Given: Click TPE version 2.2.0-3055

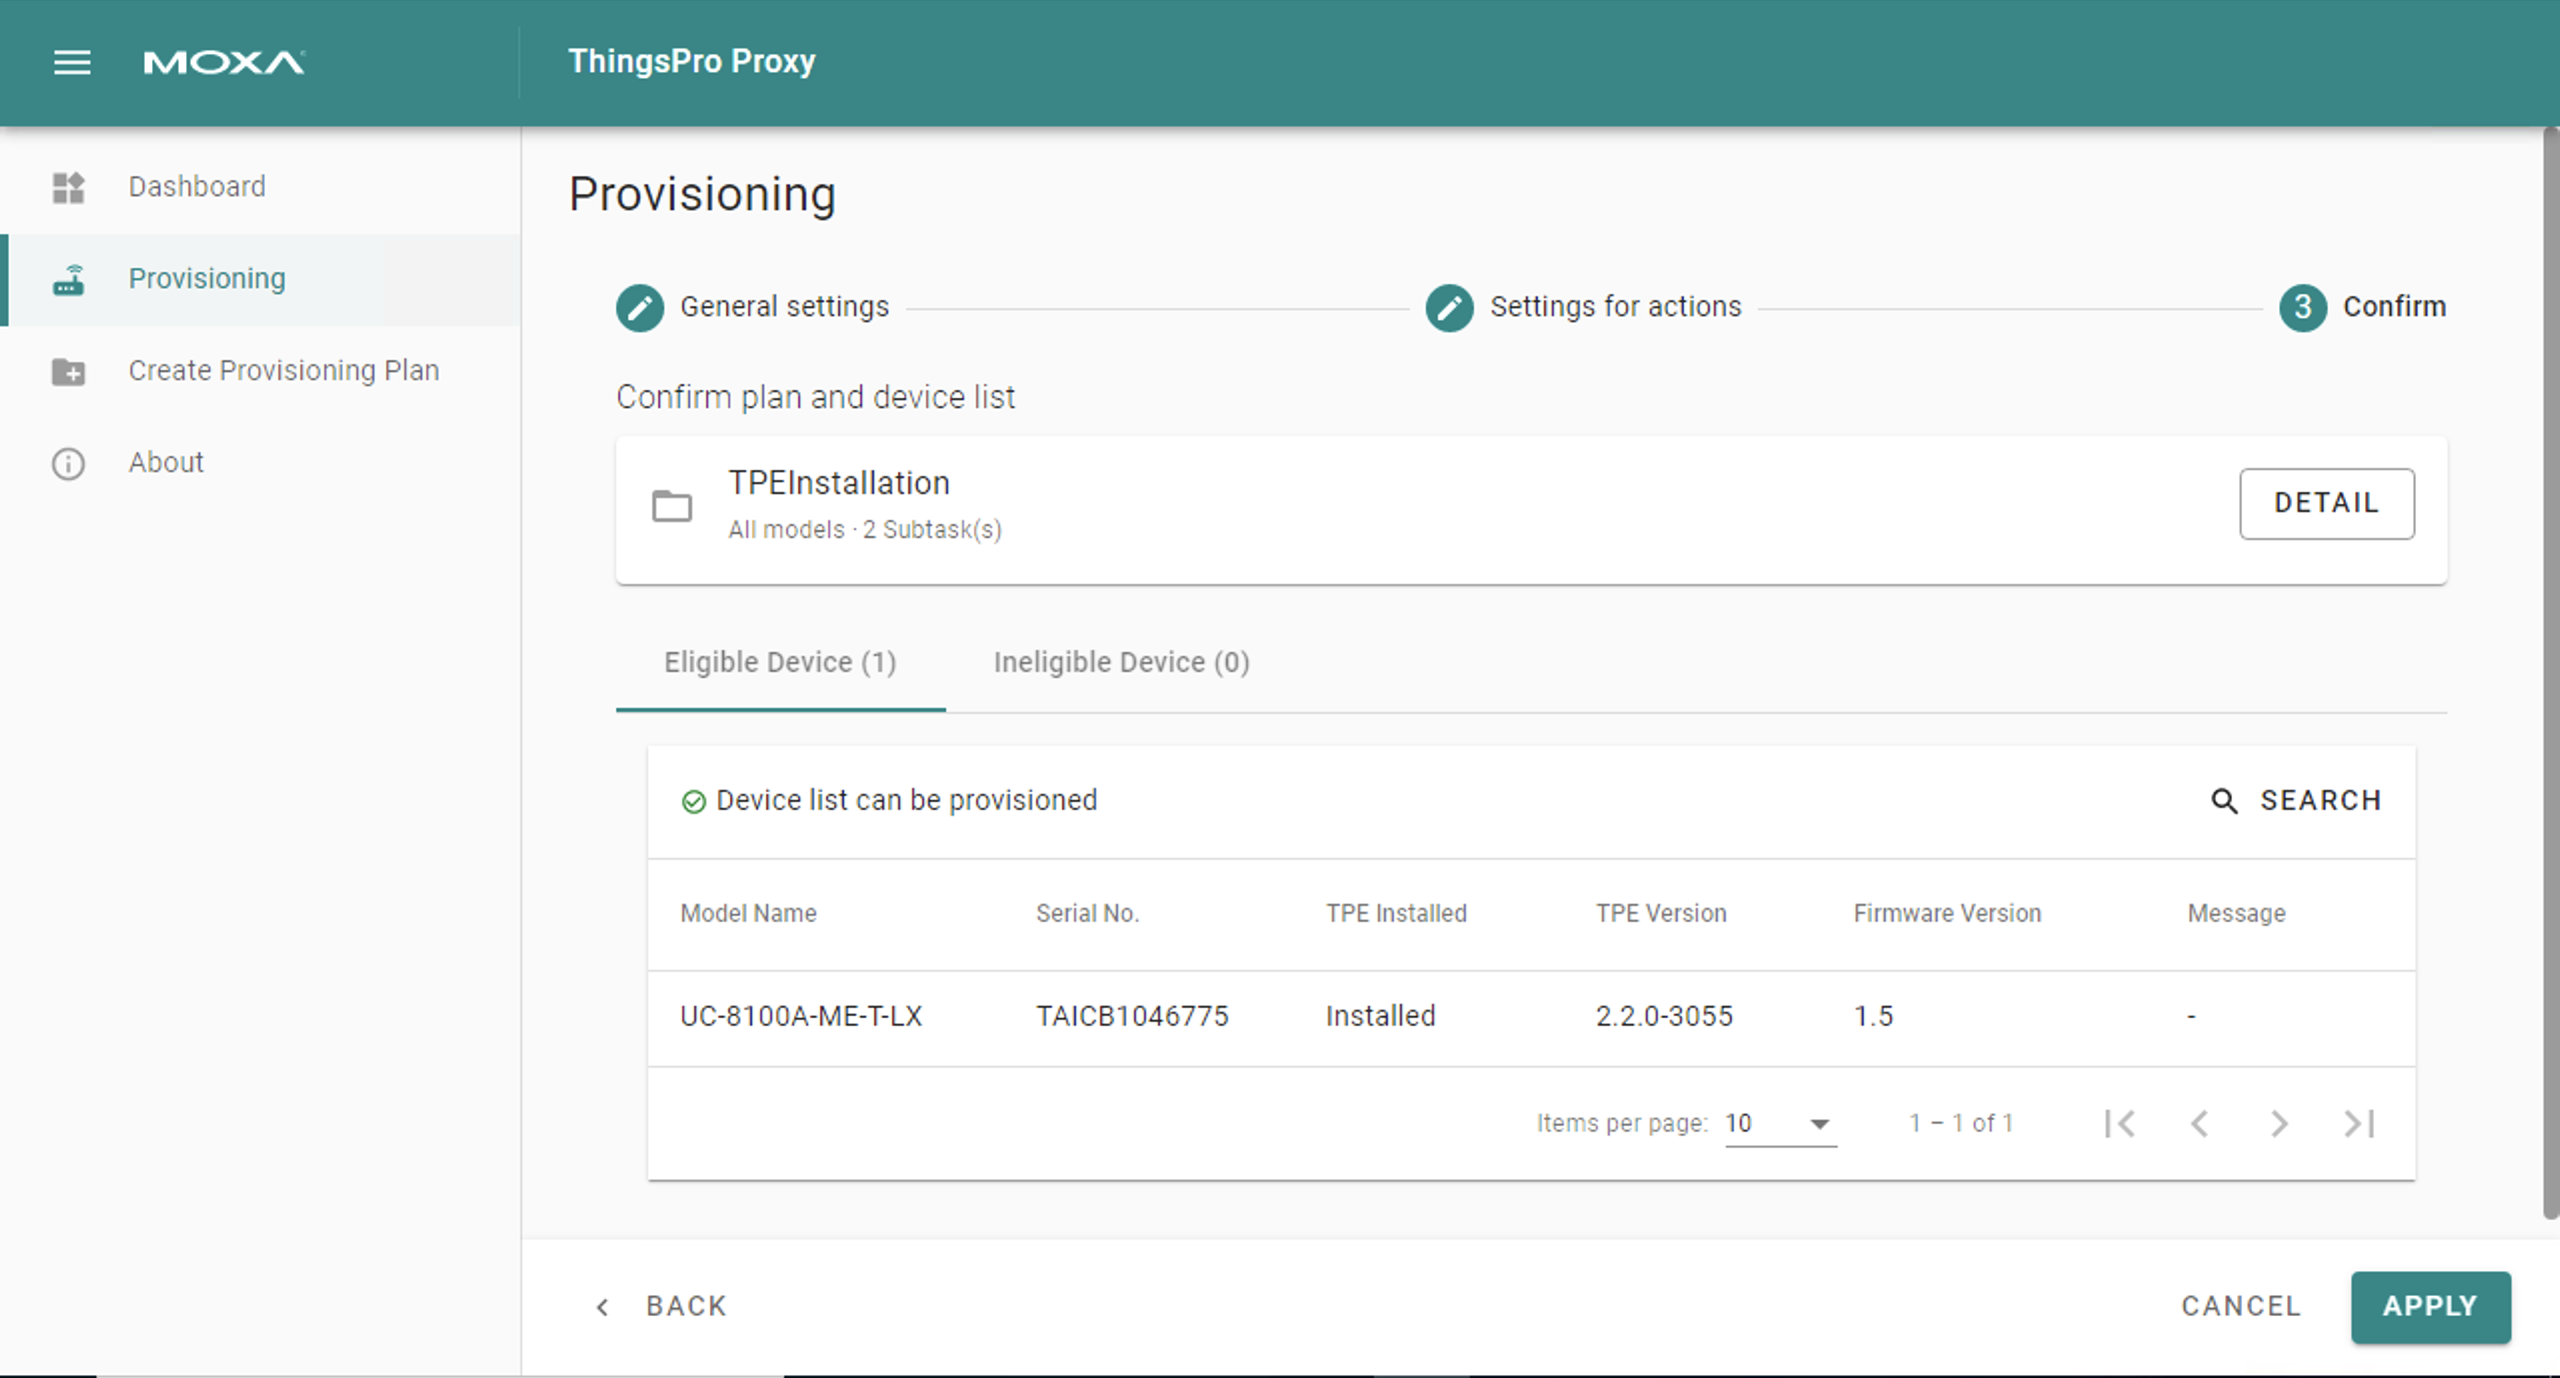Looking at the screenshot, I should 1664,1017.
